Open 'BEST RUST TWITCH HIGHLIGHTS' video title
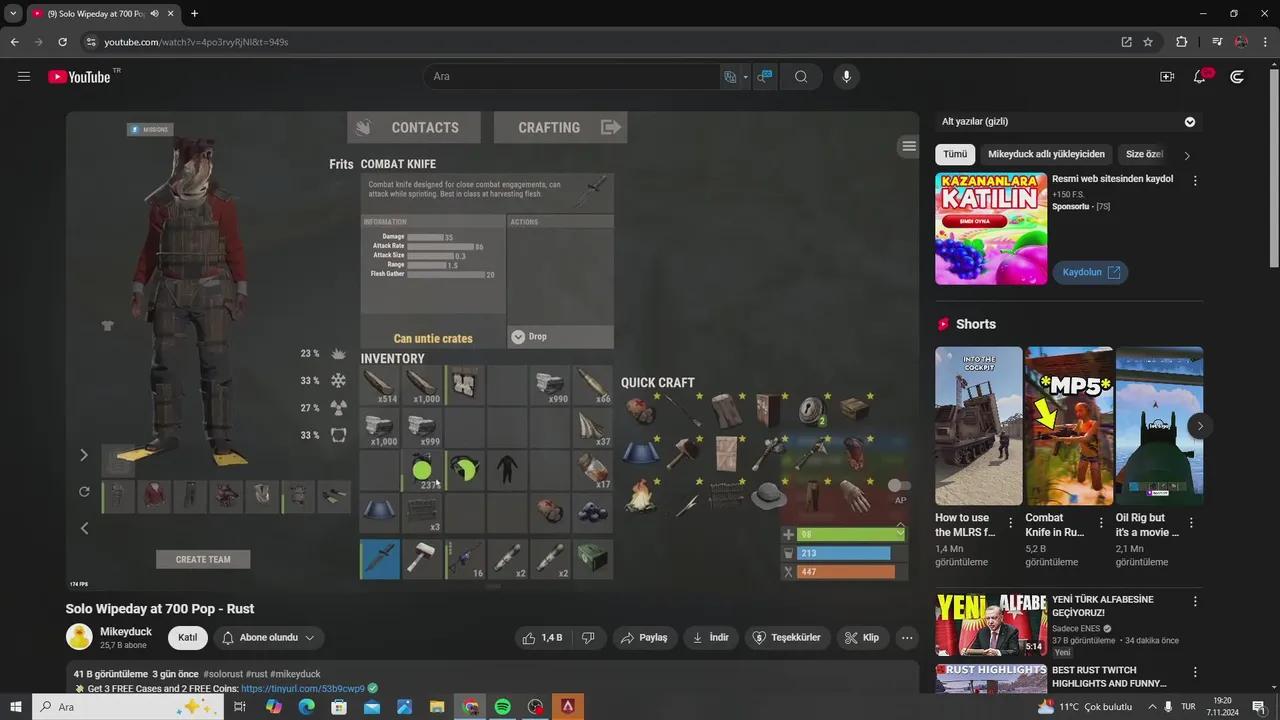 1109,677
